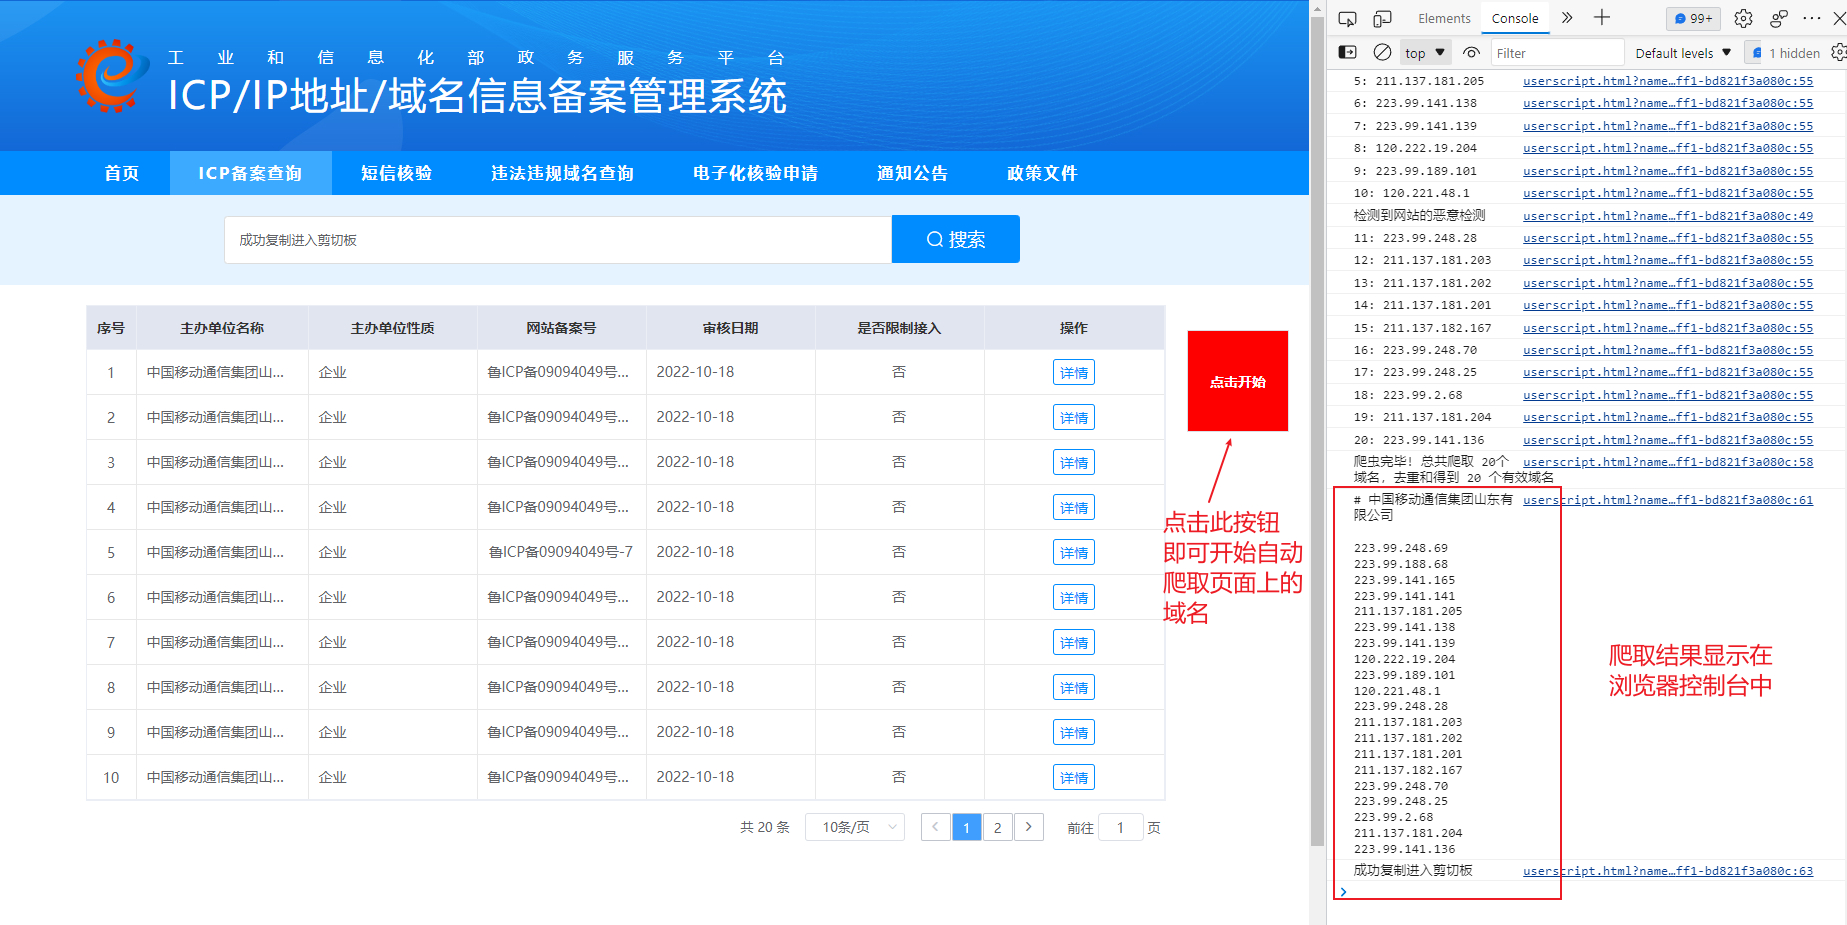Open DevTools more options ellipsis

1812,18
